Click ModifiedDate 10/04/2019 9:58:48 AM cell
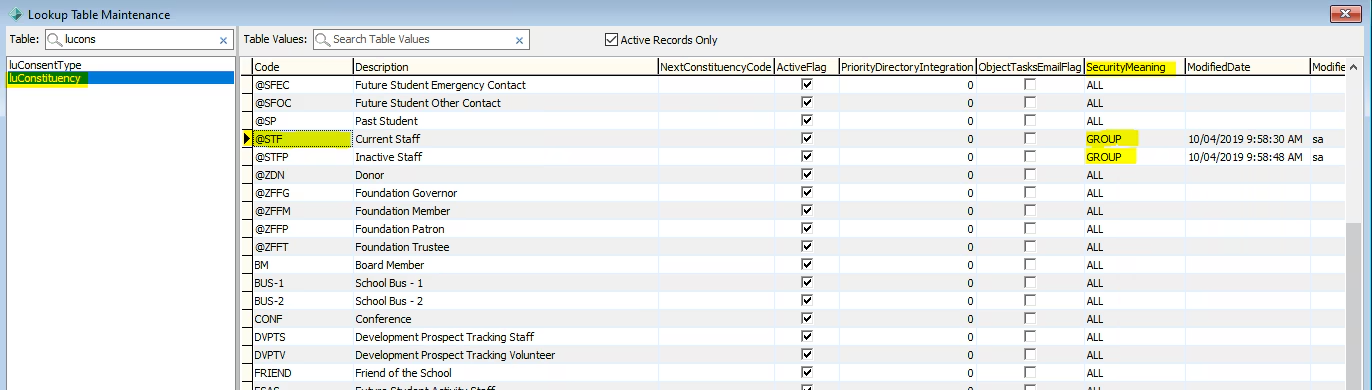Viewport: 1372px width, 390px height. [x=1247, y=157]
